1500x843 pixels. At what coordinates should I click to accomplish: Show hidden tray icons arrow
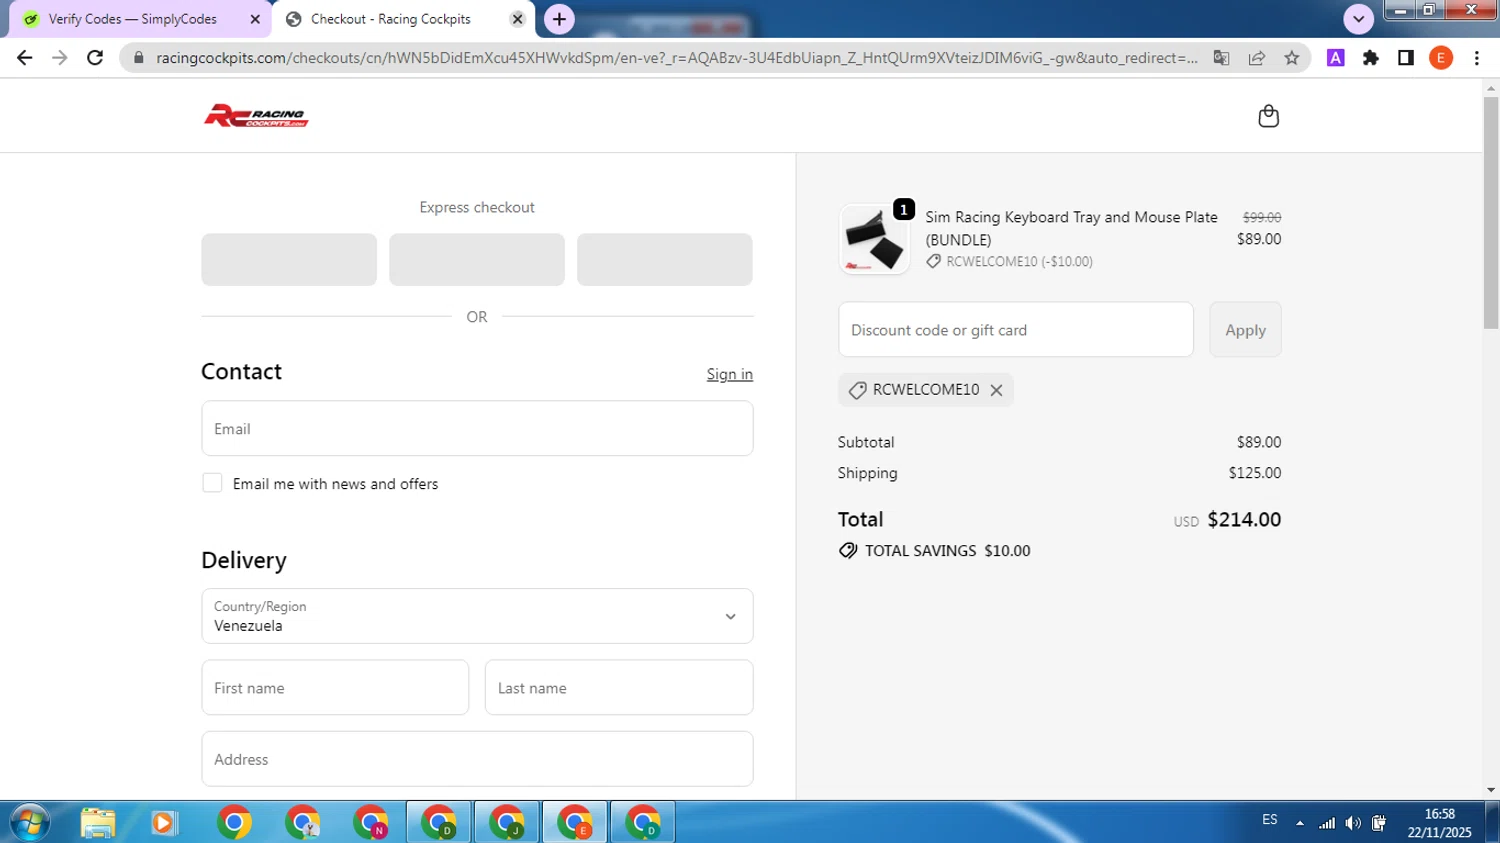pos(1300,823)
